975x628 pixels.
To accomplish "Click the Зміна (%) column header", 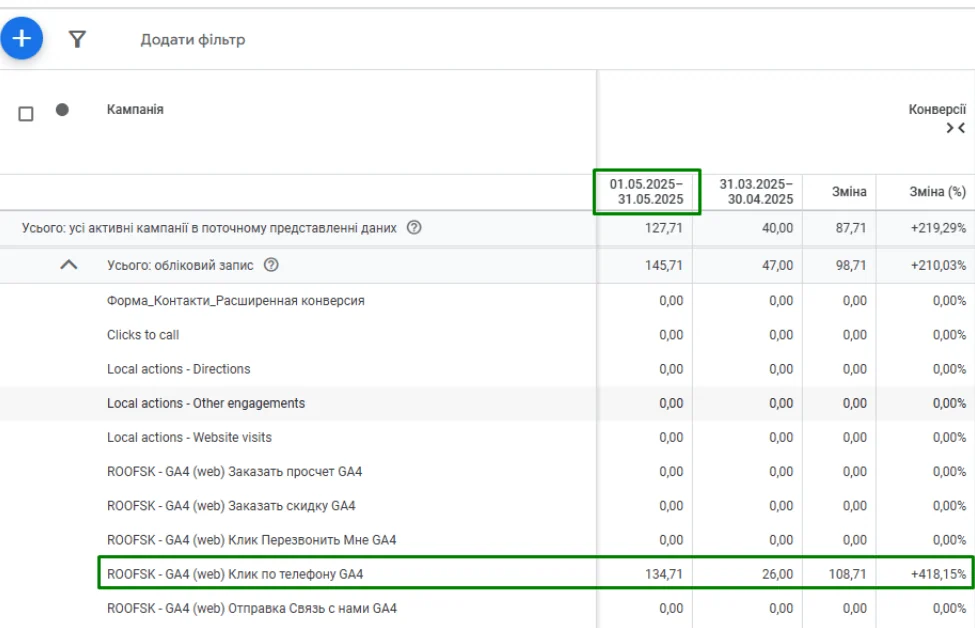I will click(x=938, y=192).
